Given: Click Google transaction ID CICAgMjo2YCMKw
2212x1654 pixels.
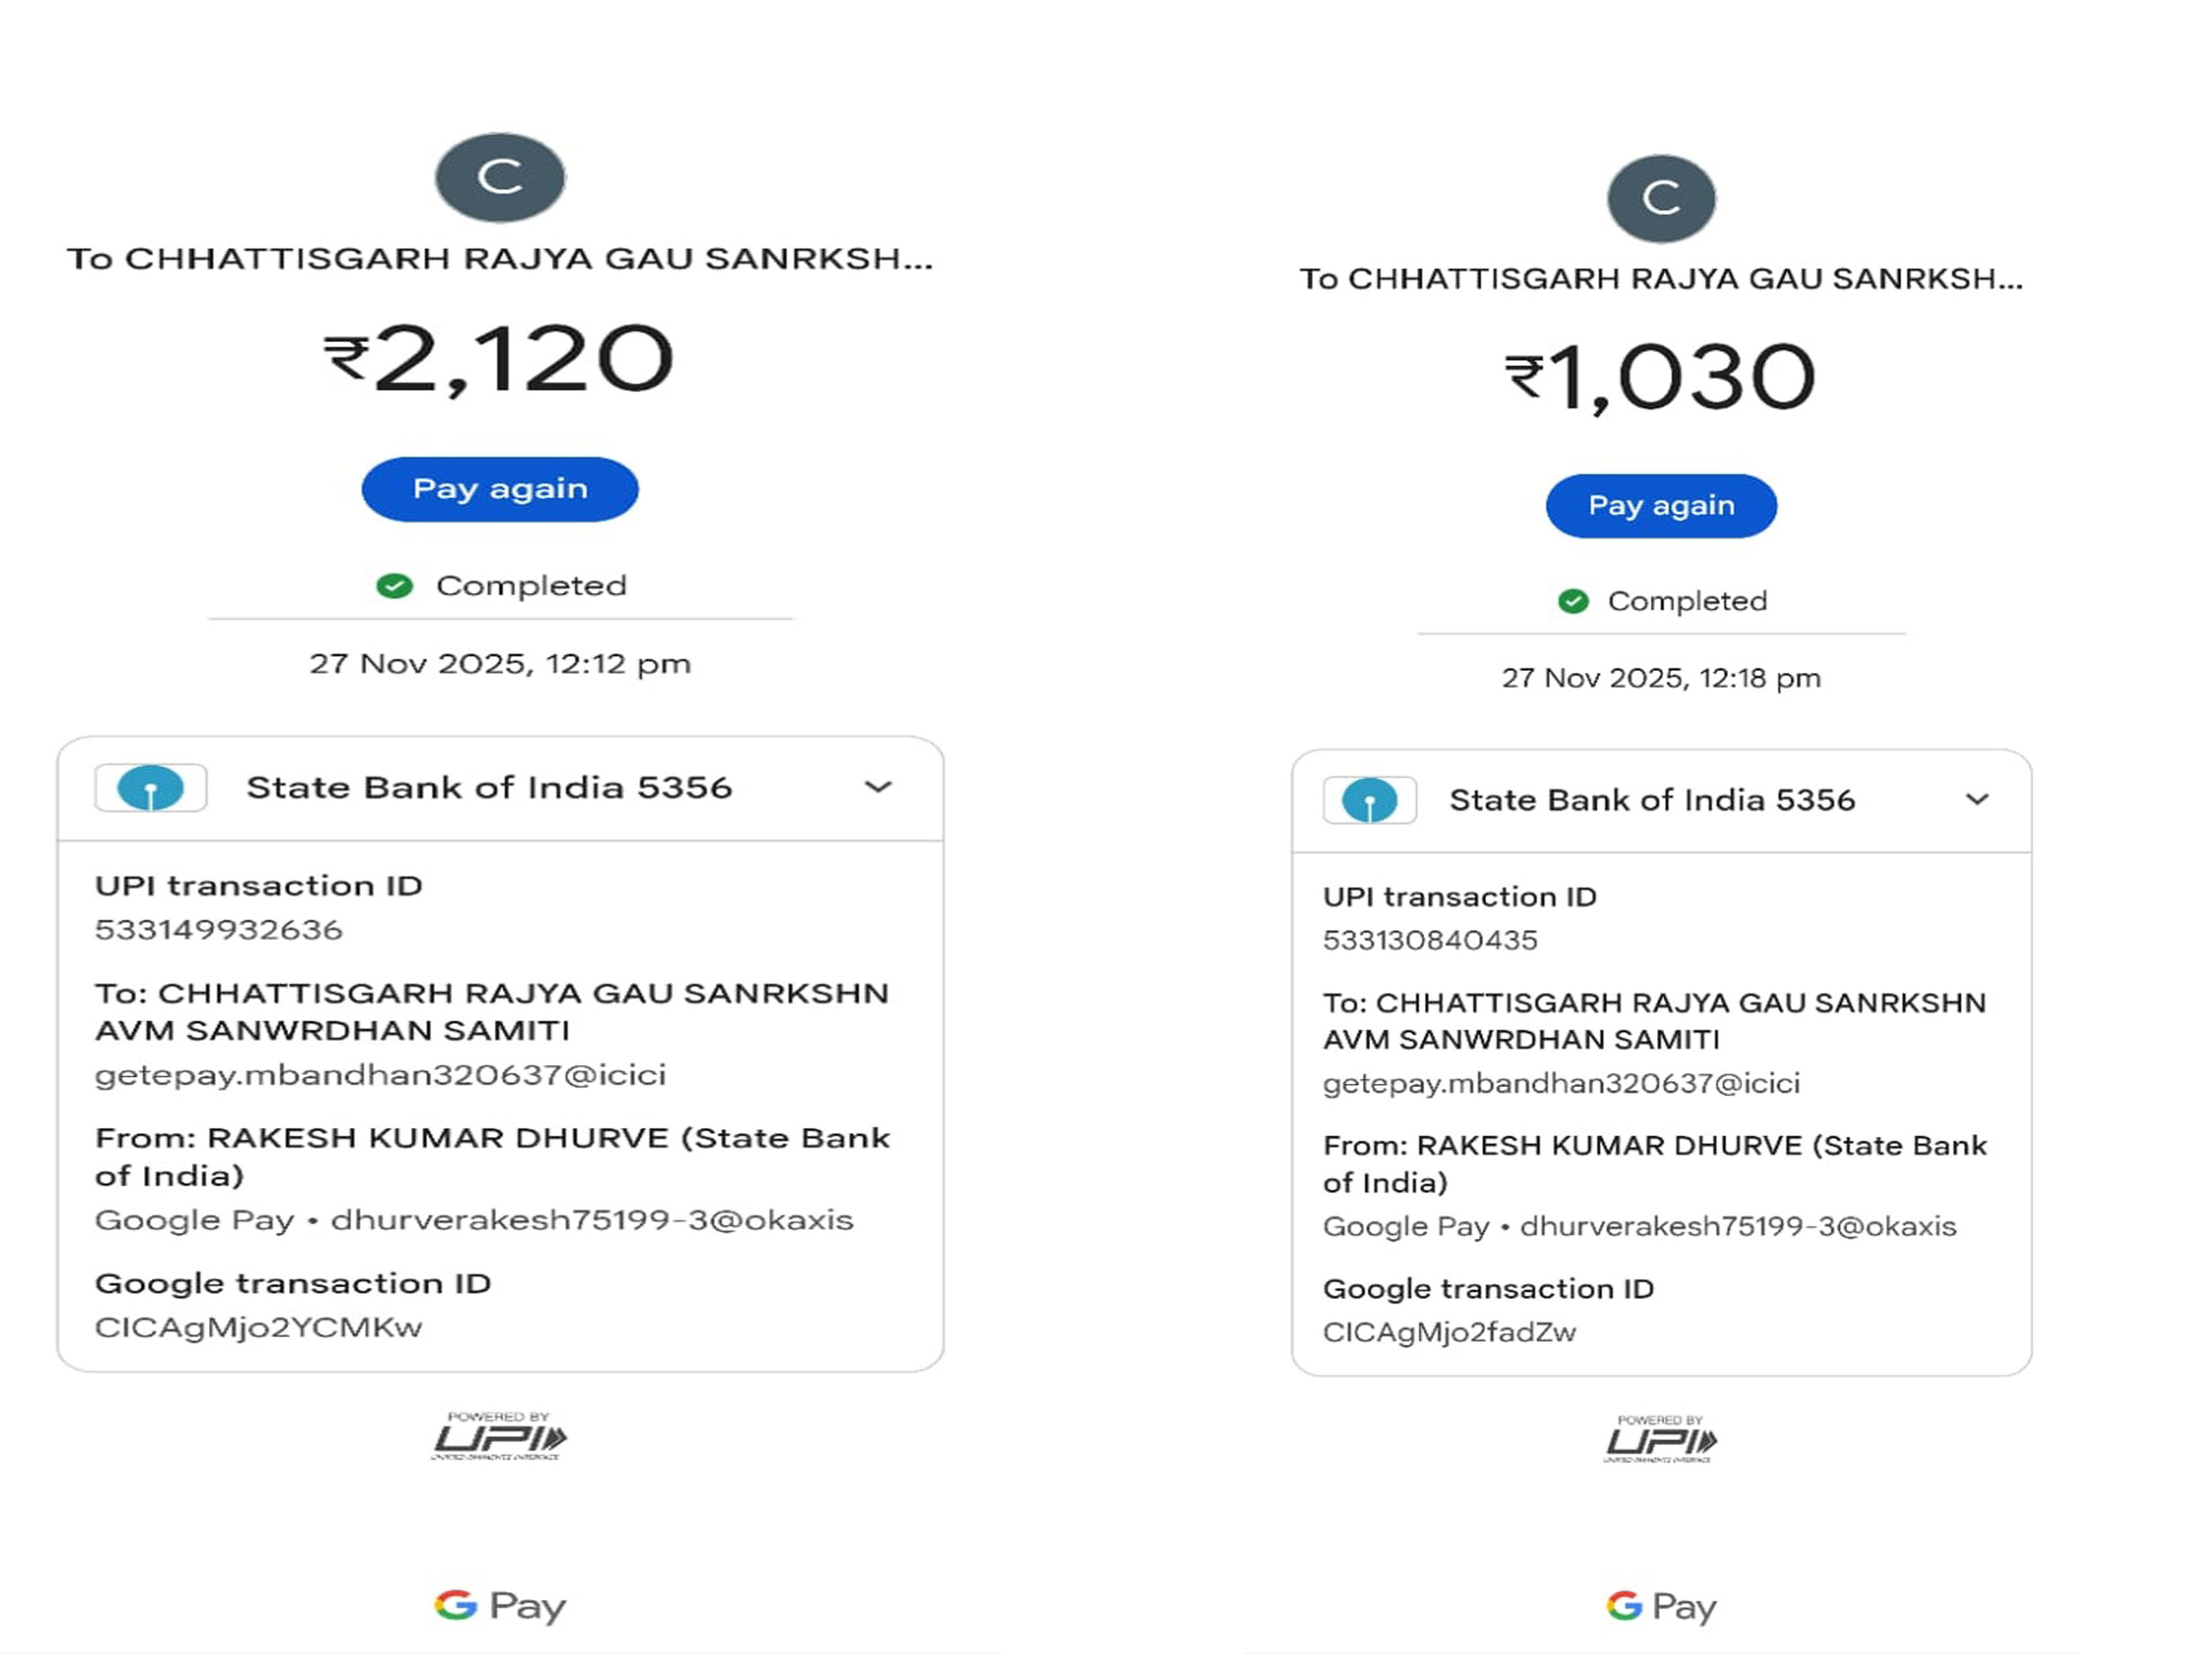Looking at the screenshot, I should pos(259,1327).
